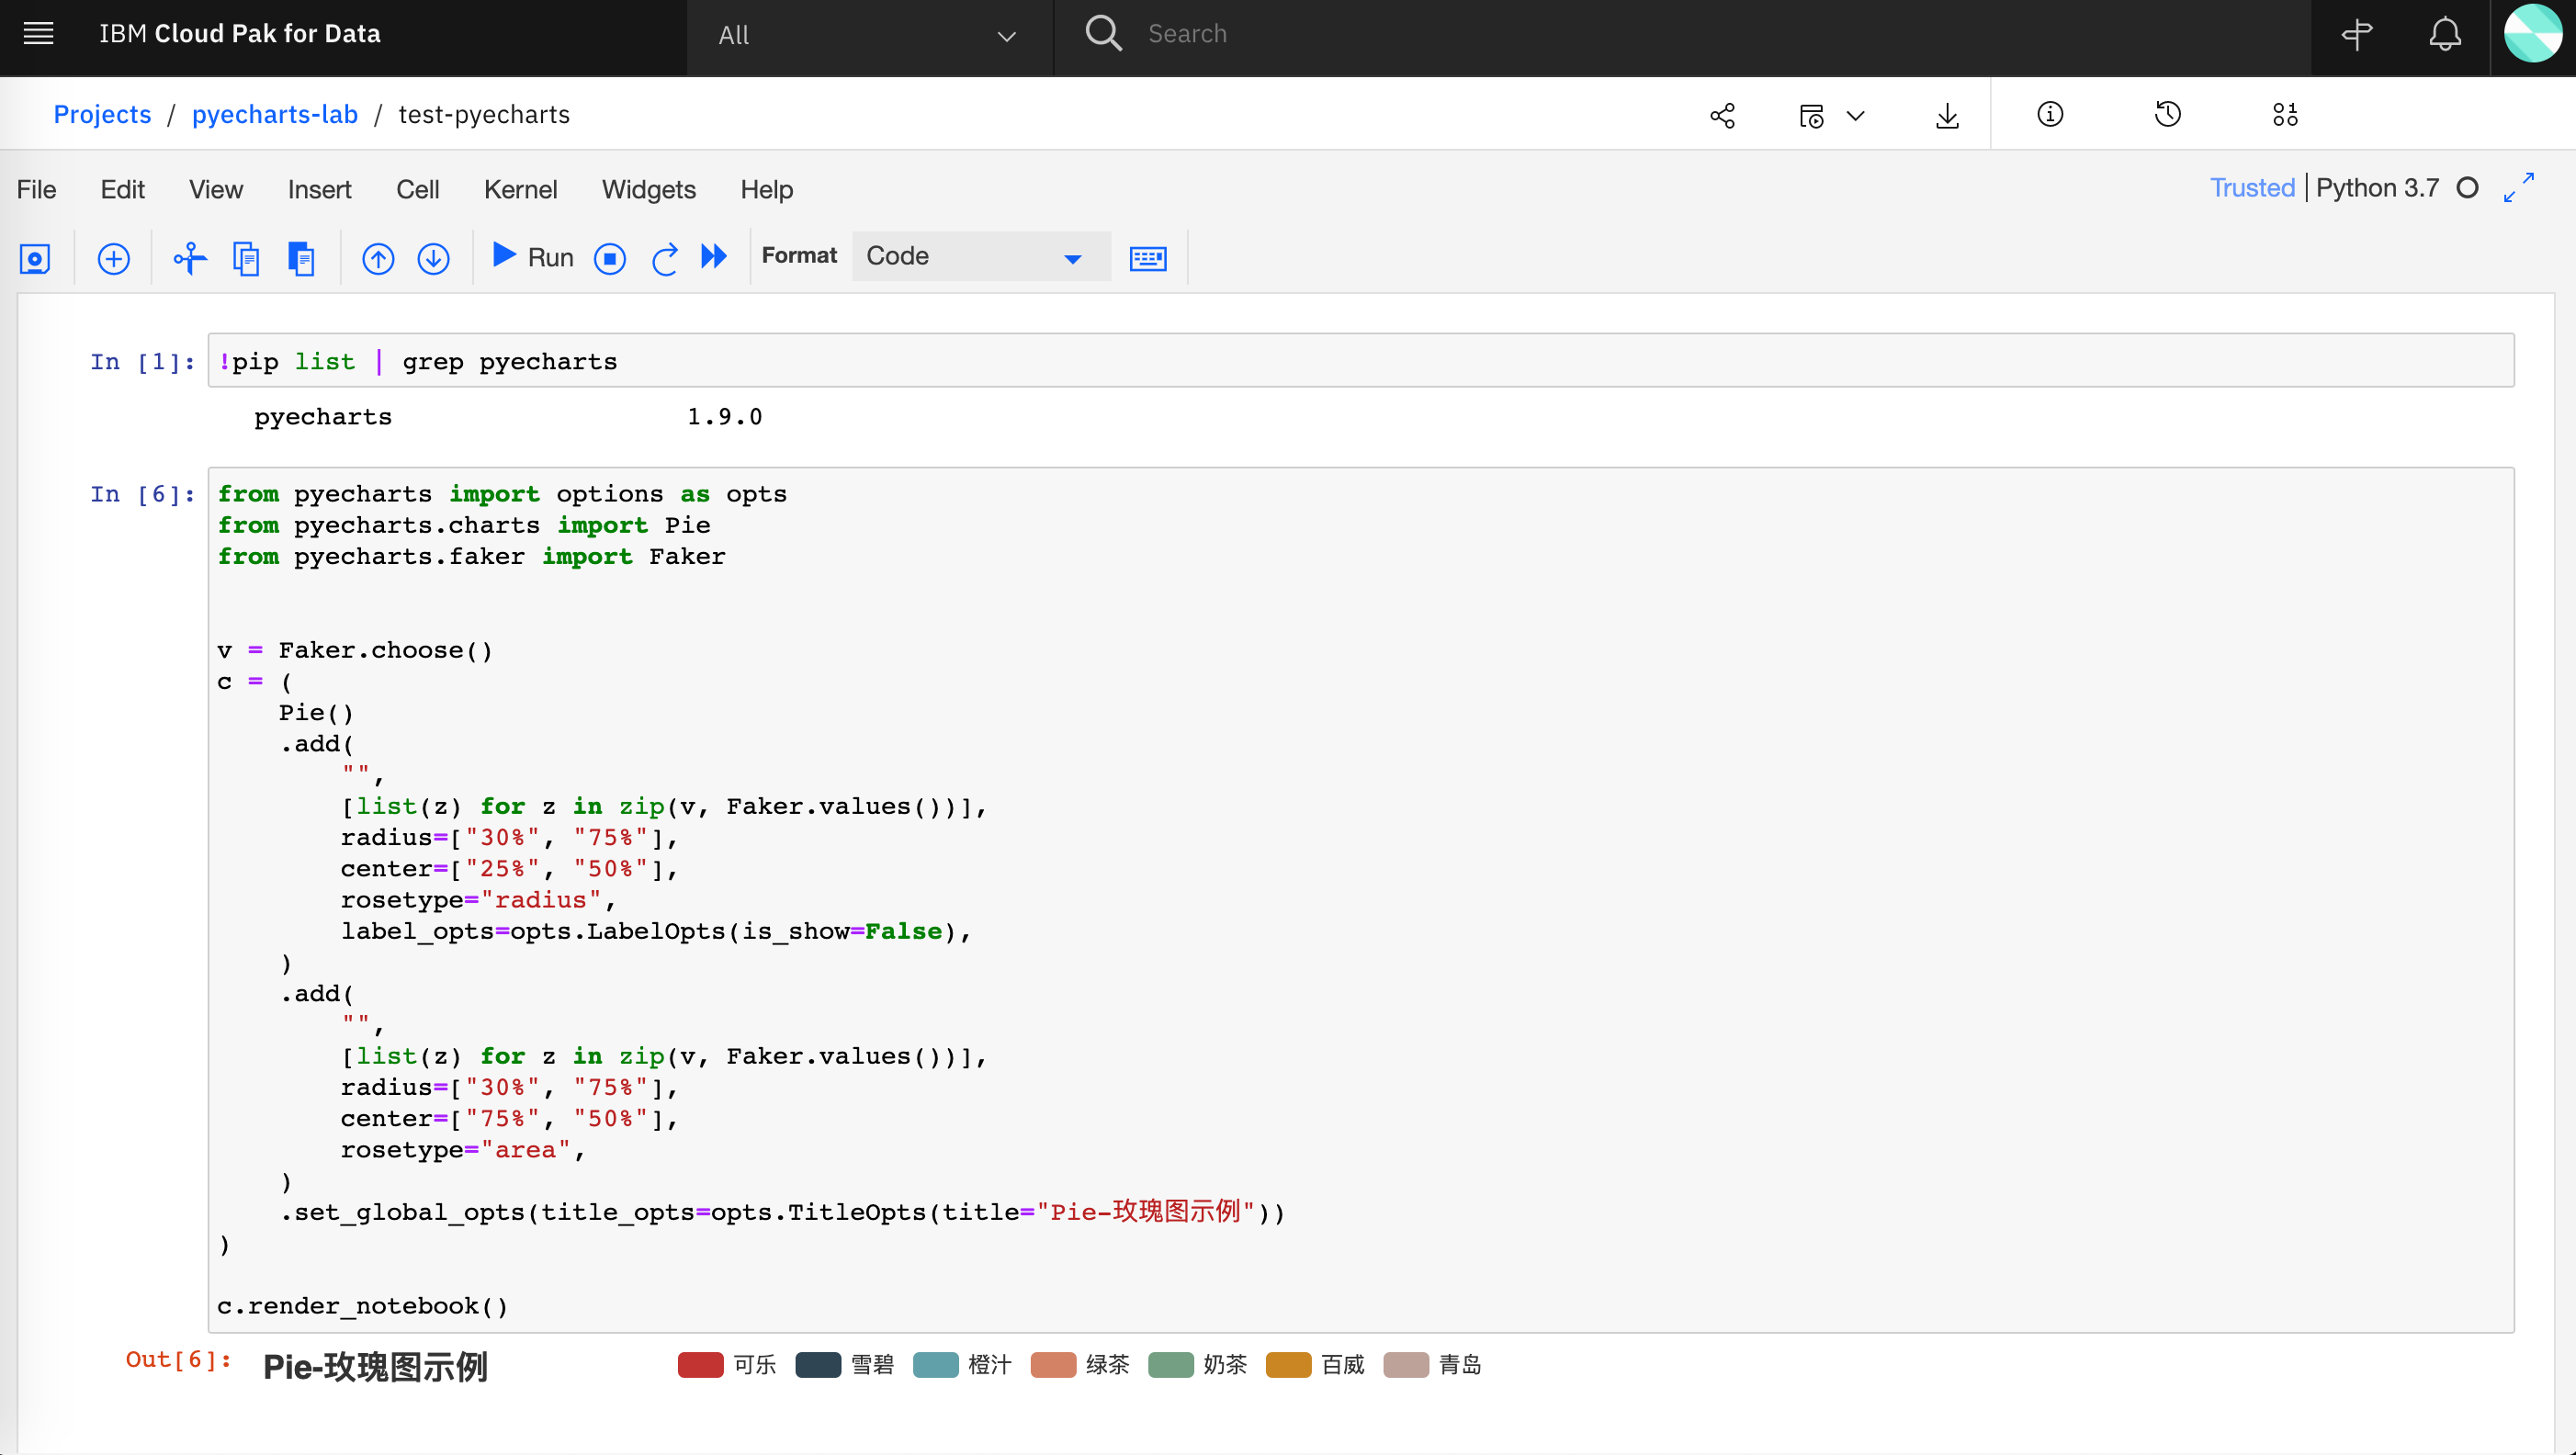Click the Stop execution button
Image resolution: width=2576 pixels, height=1455 pixels.
610,256
